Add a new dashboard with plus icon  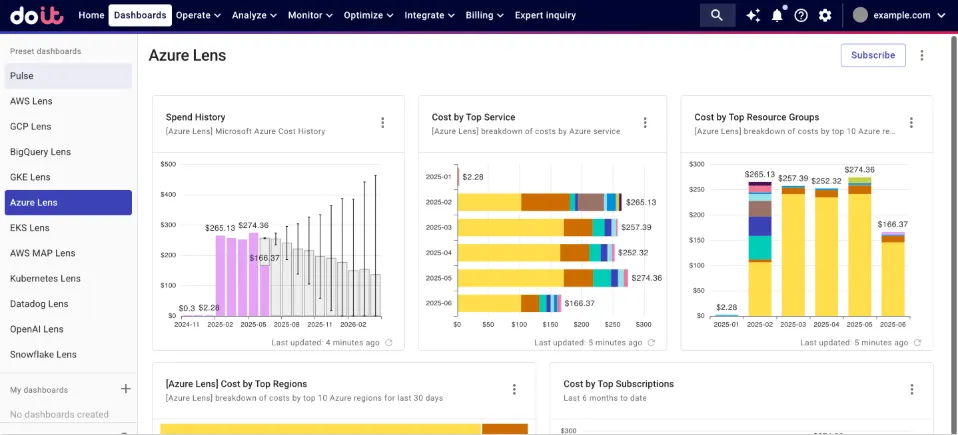pyautogui.click(x=125, y=389)
